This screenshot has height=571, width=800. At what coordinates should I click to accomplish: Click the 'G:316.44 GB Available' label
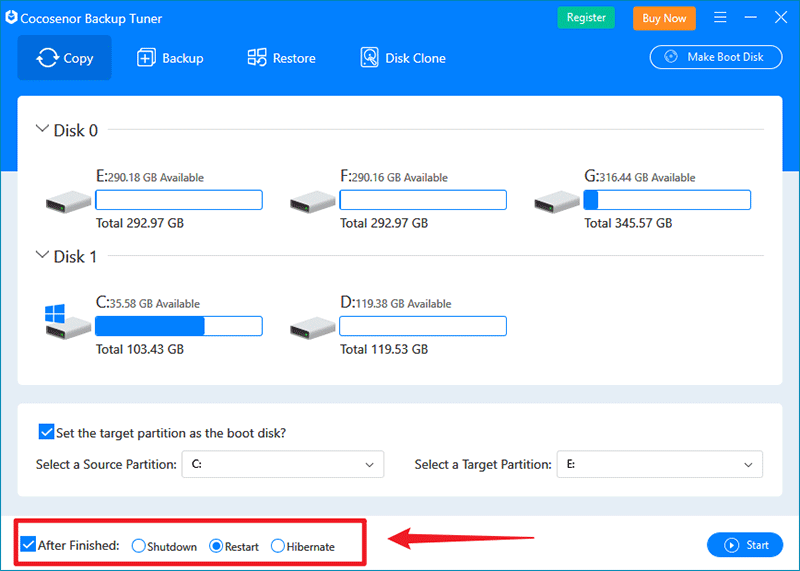pyautogui.click(x=640, y=177)
